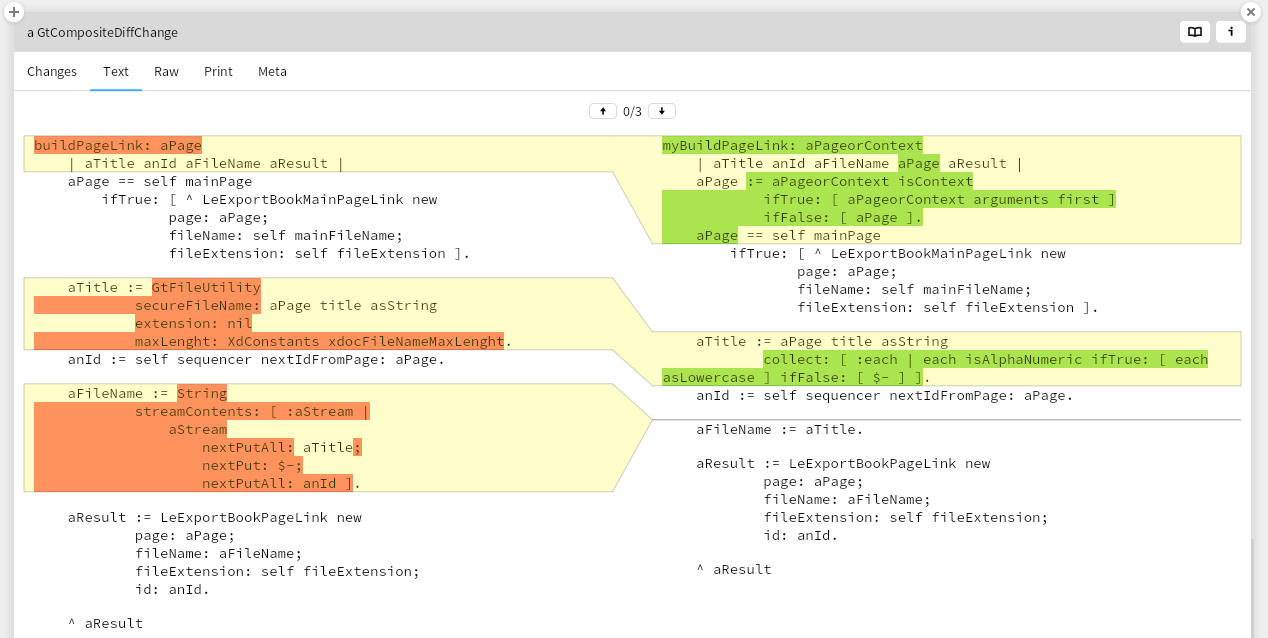Click the "aFileName := aTitle." line
Screen dimensions: 1268x638
[779, 429]
